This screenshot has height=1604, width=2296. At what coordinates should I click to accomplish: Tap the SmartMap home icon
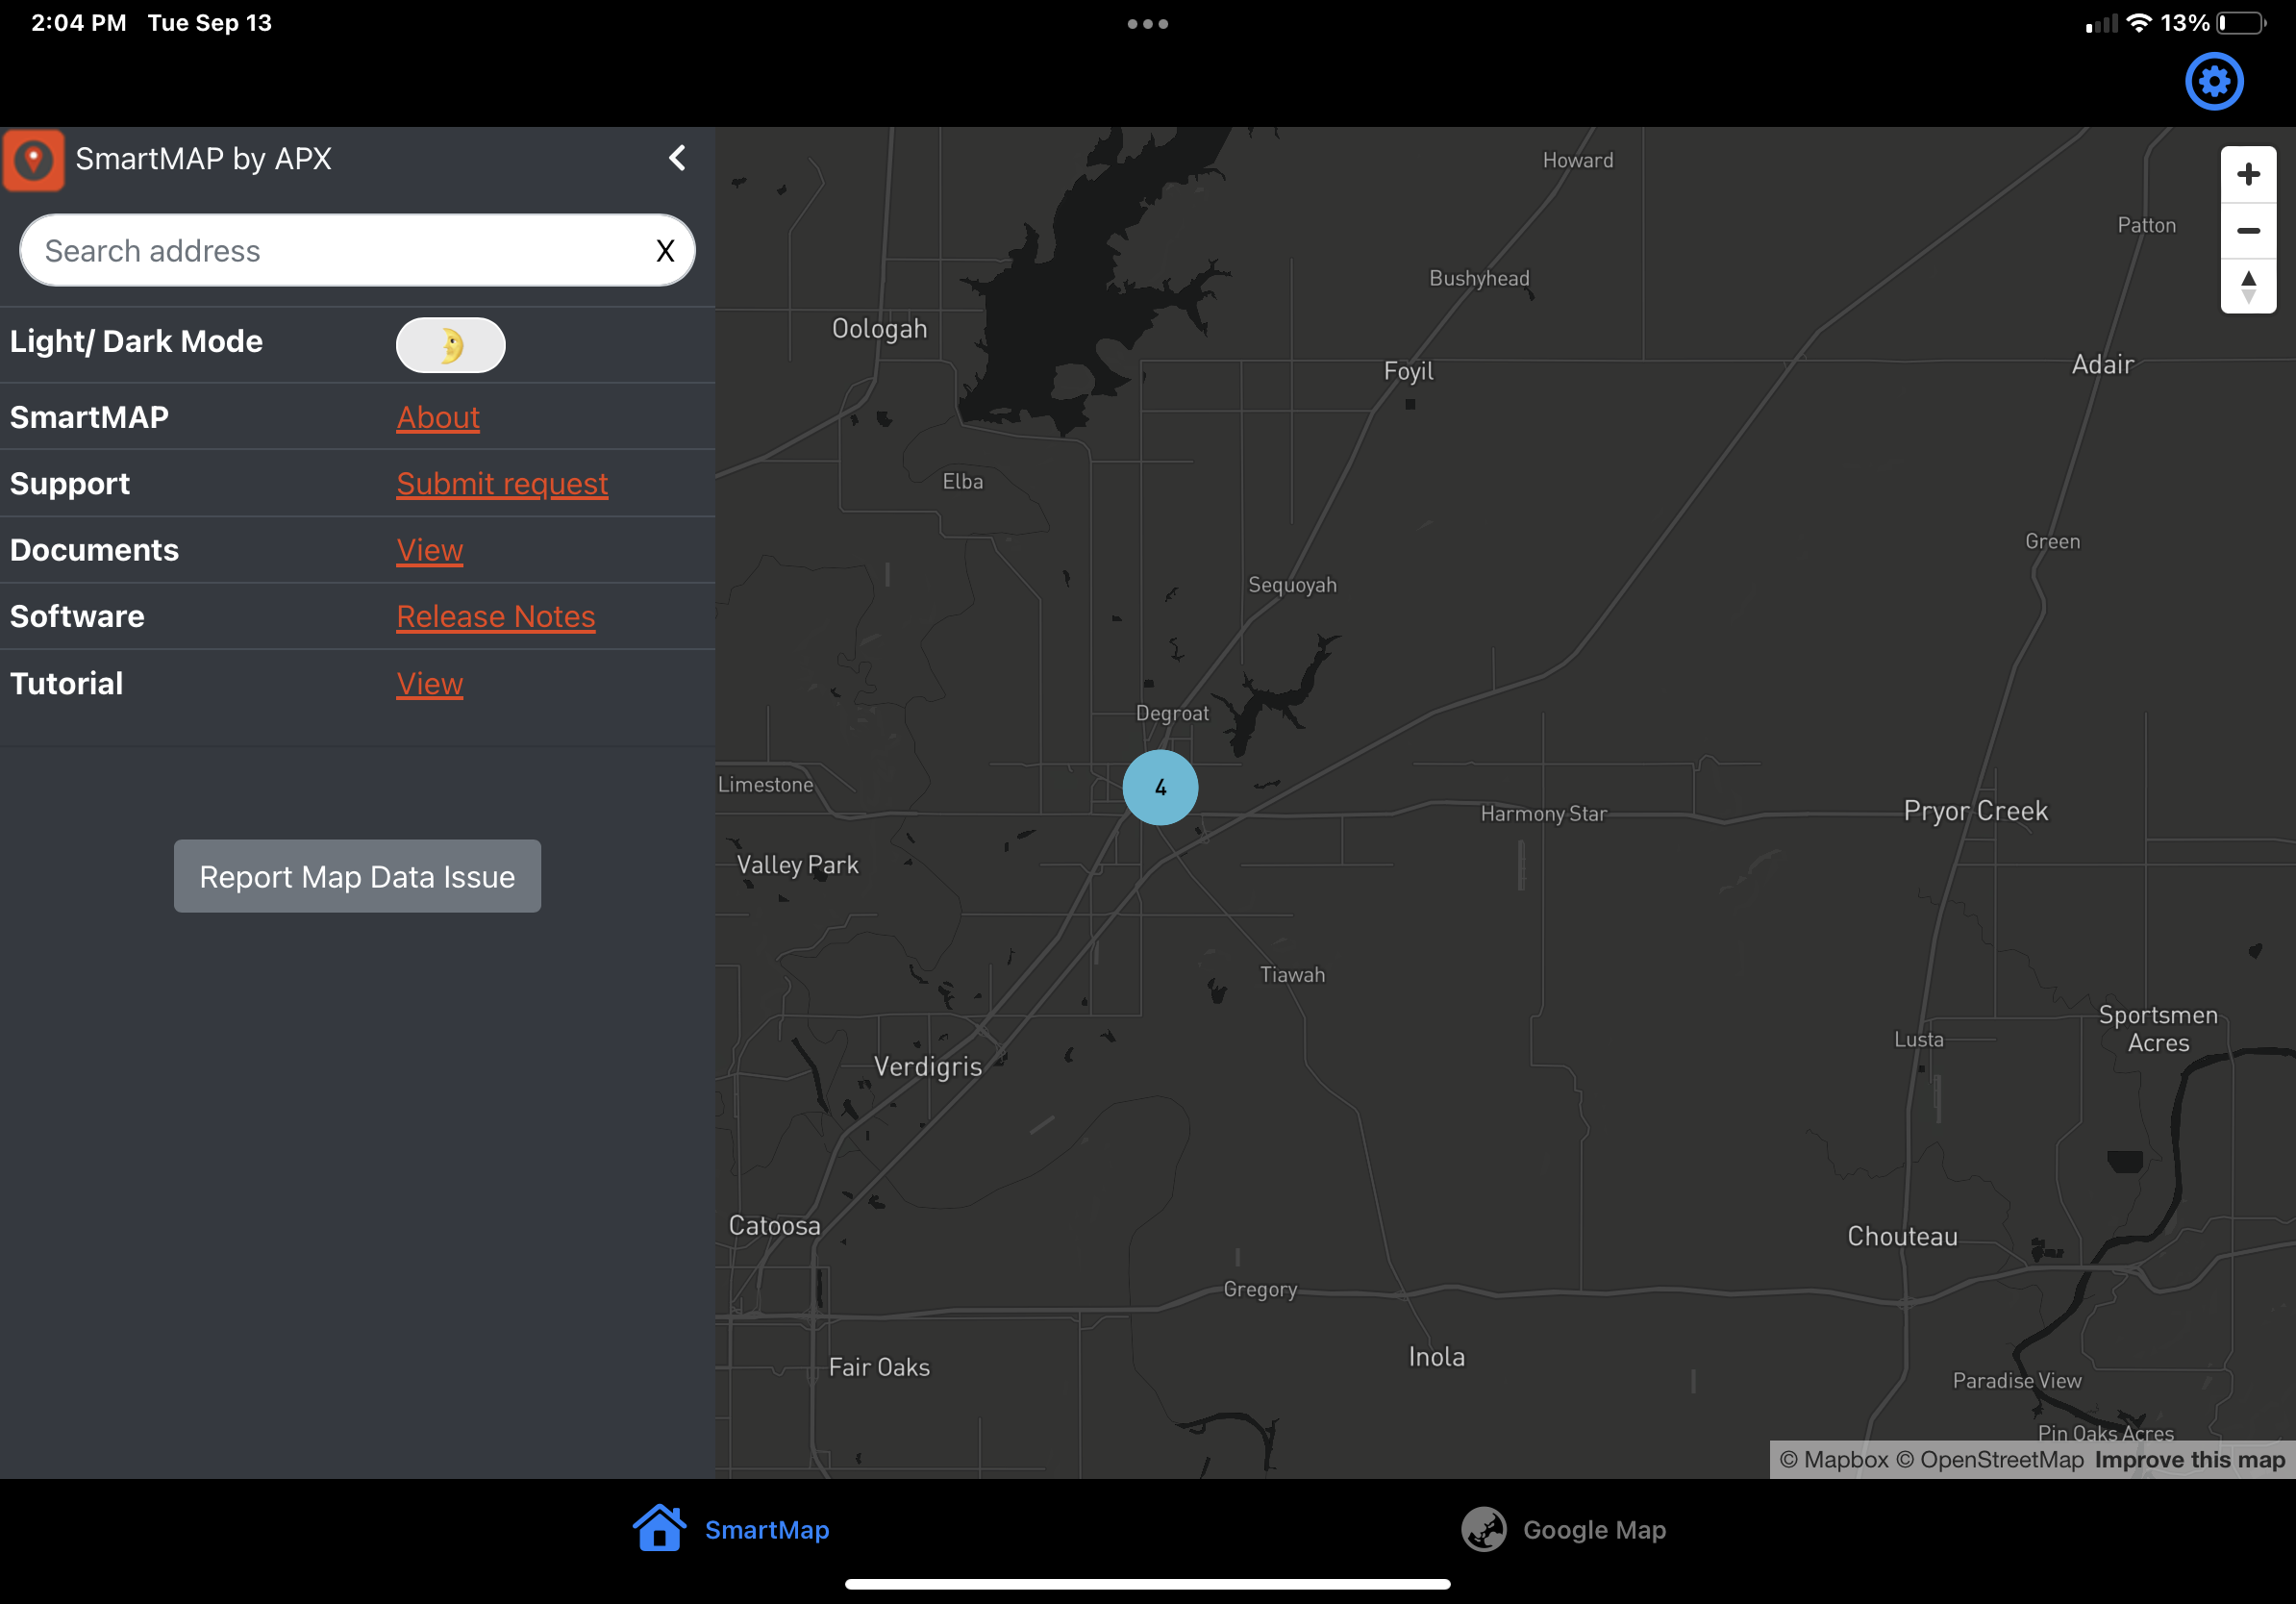659,1528
